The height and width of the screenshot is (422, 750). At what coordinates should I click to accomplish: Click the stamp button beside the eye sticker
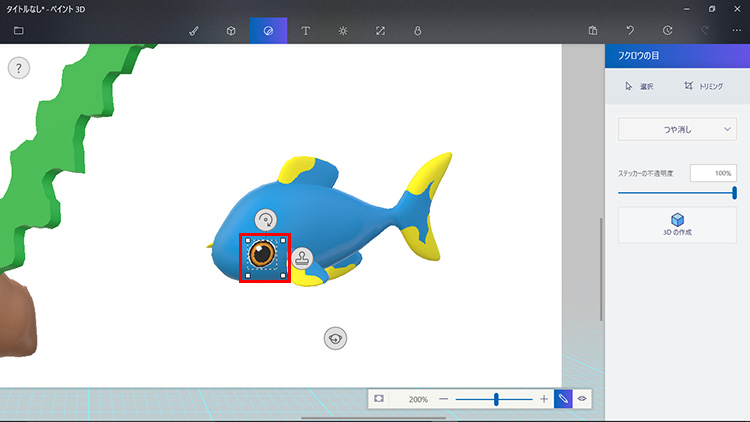click(x=304, y=258)
